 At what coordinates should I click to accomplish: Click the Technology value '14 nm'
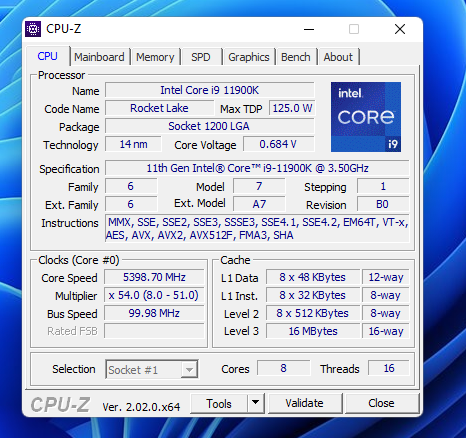tap(133, 144)
